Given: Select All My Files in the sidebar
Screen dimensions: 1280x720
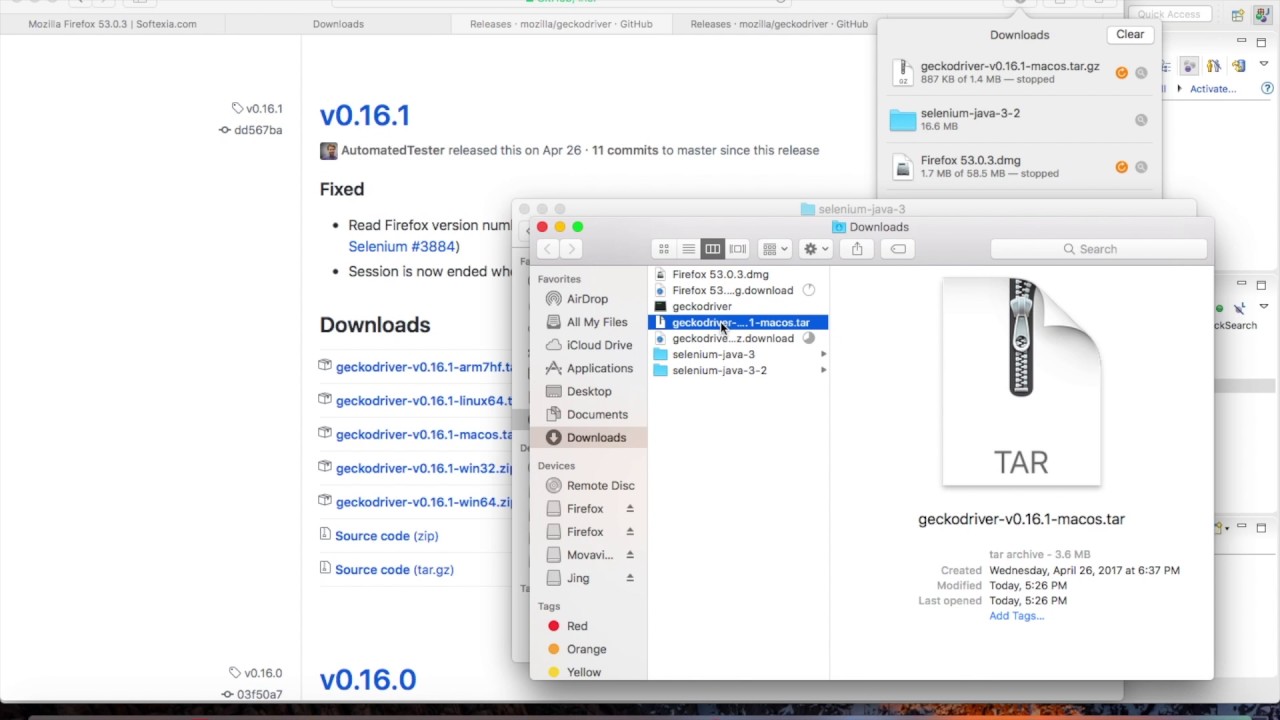Looking at the screenshot, I should (597, 322).
